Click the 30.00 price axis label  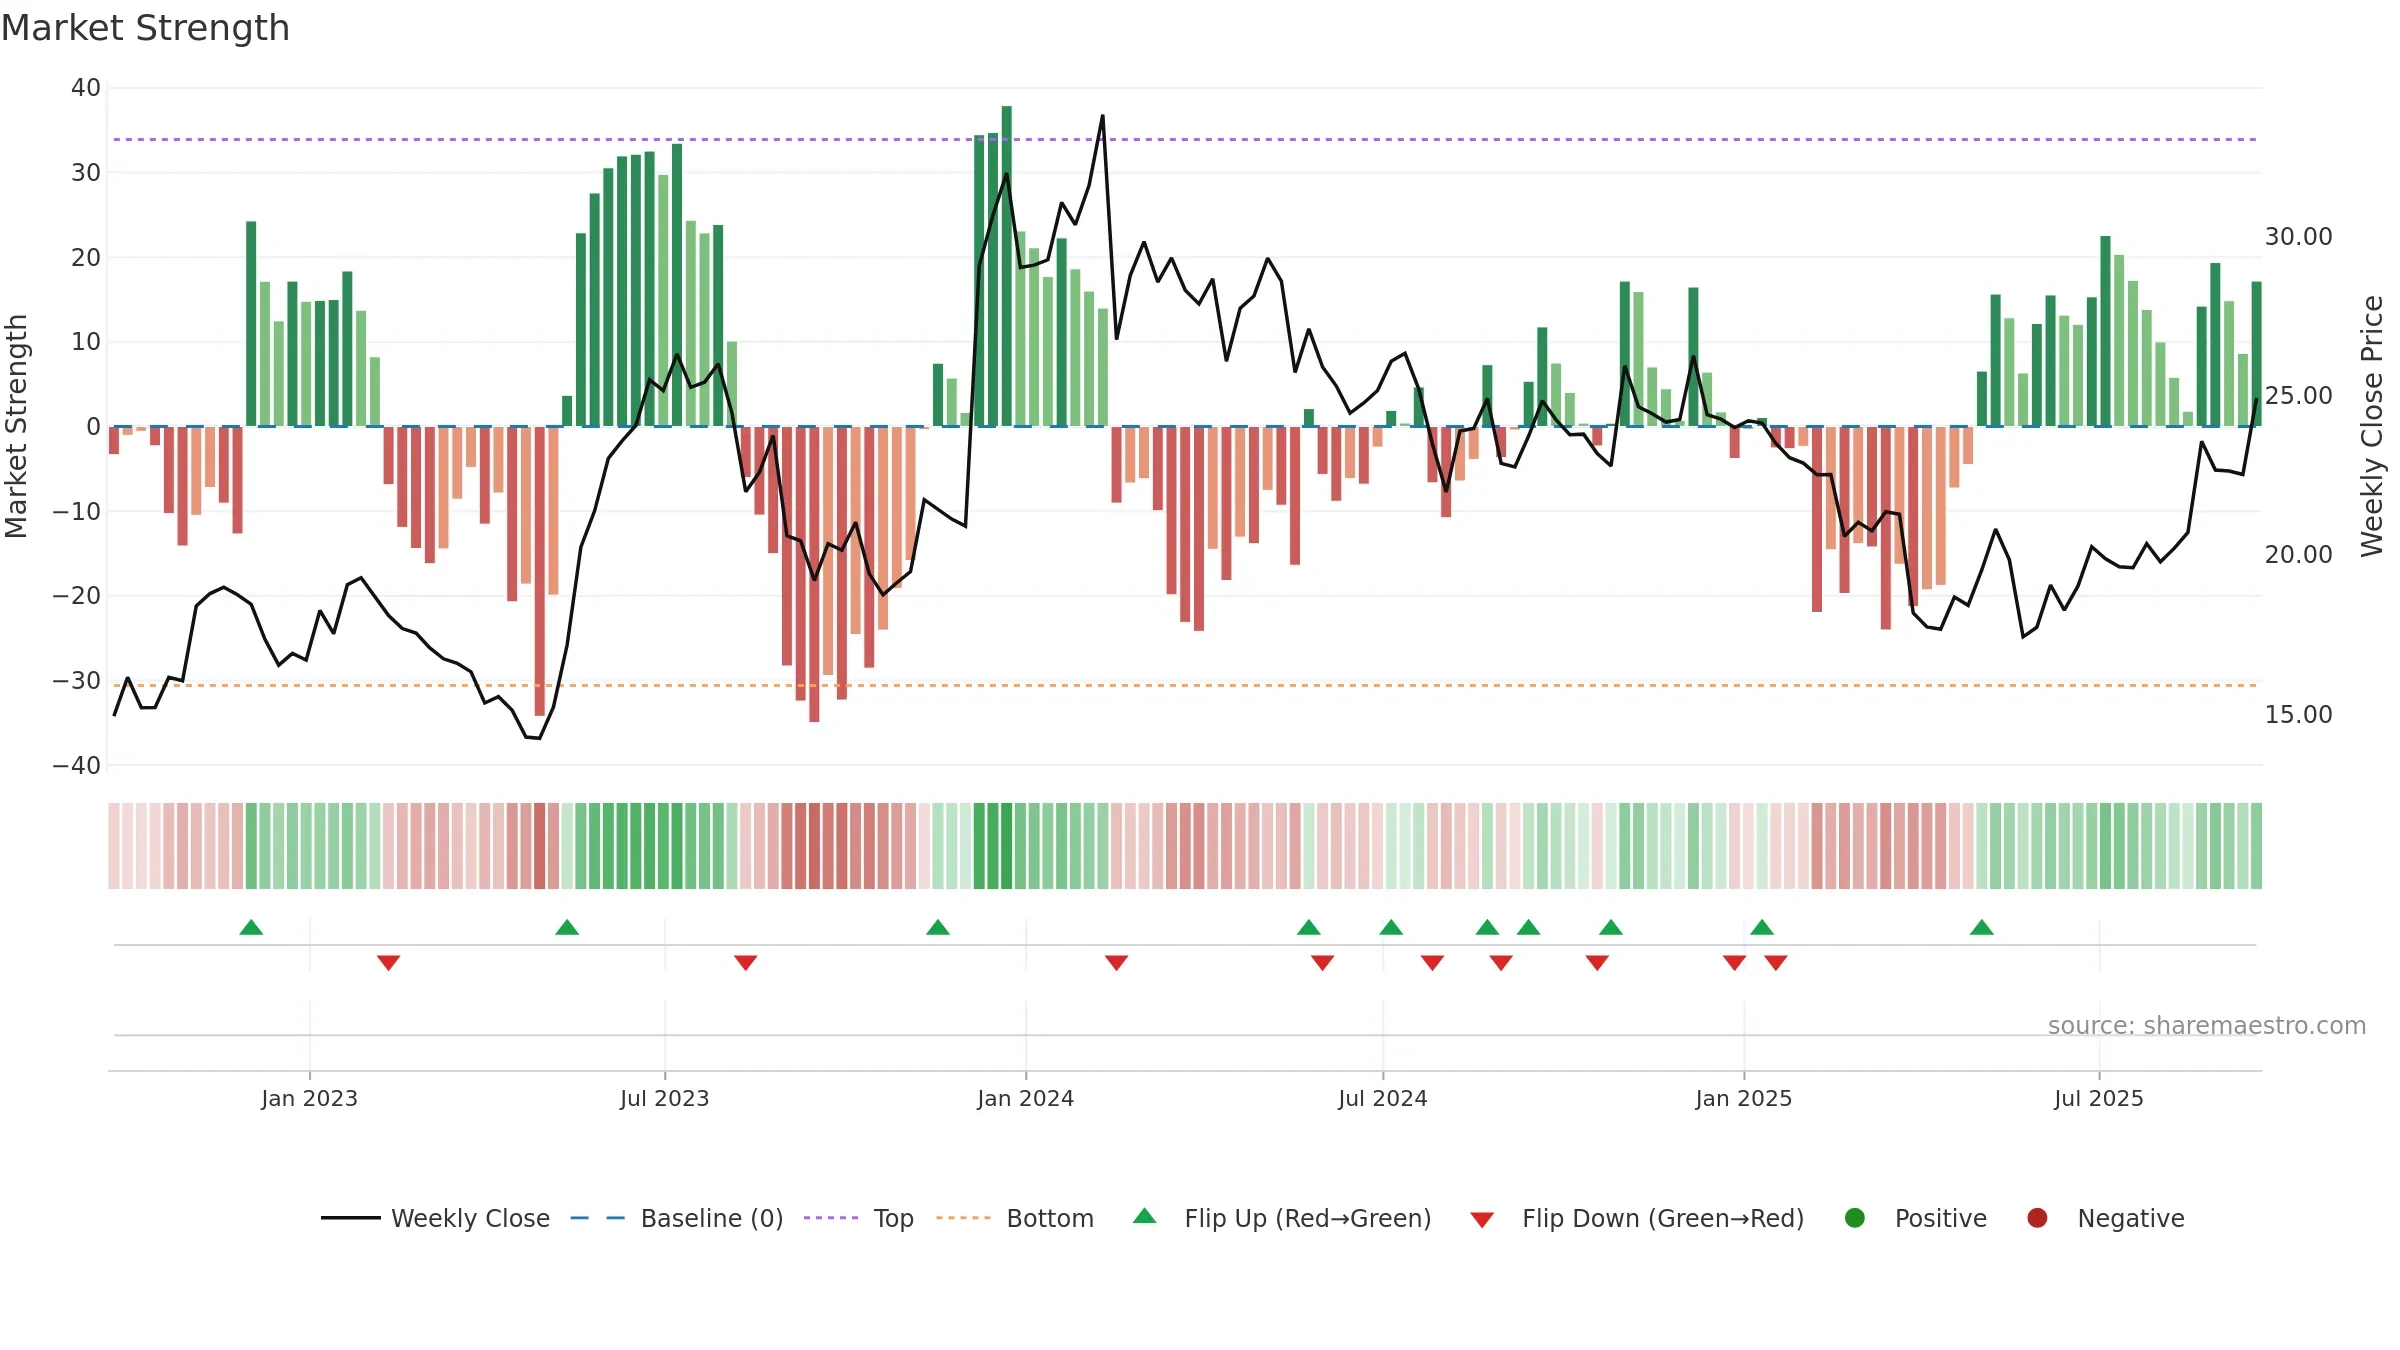click(x=2299, y=237)
